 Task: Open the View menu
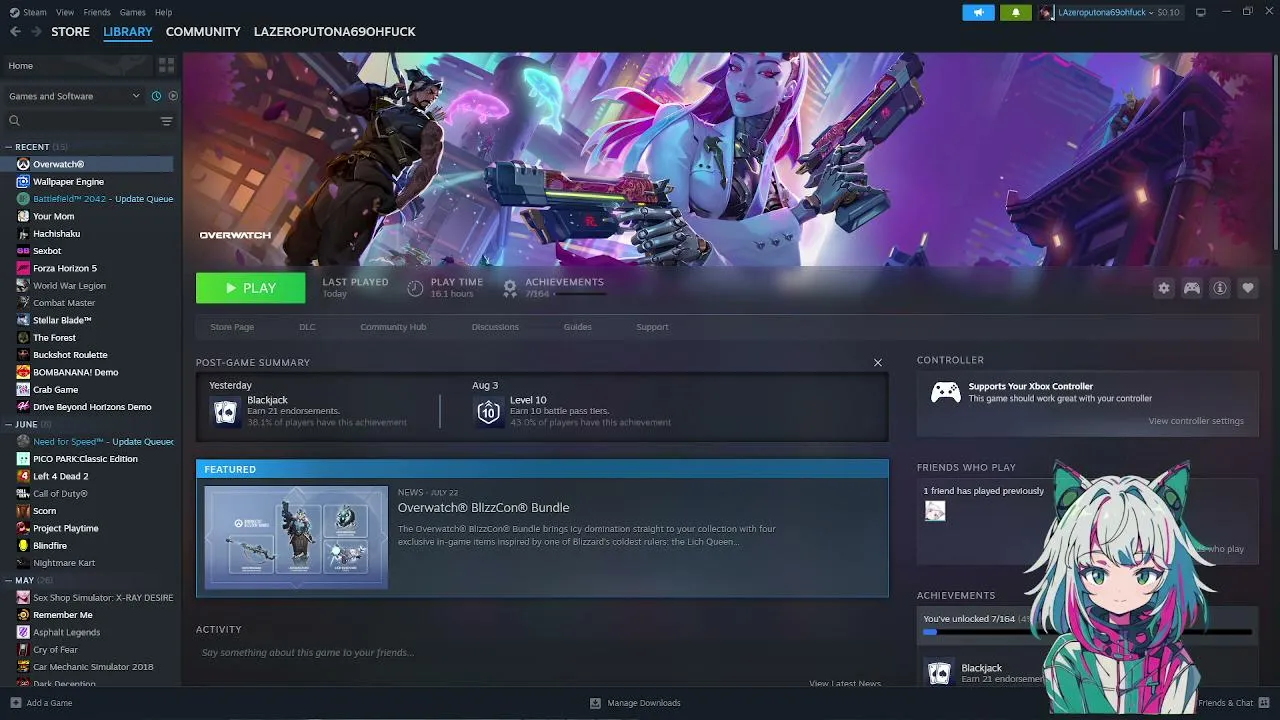(65, 12)
